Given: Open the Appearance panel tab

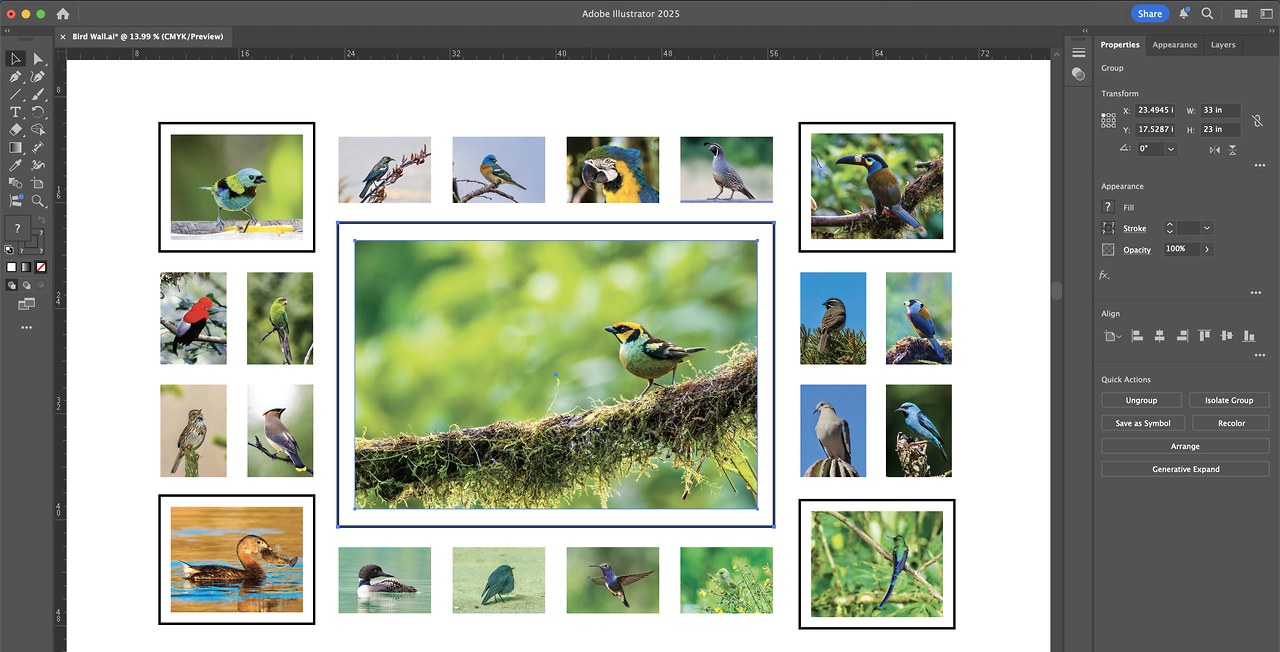Looking at the screenshot, I should coord(1174,45).
